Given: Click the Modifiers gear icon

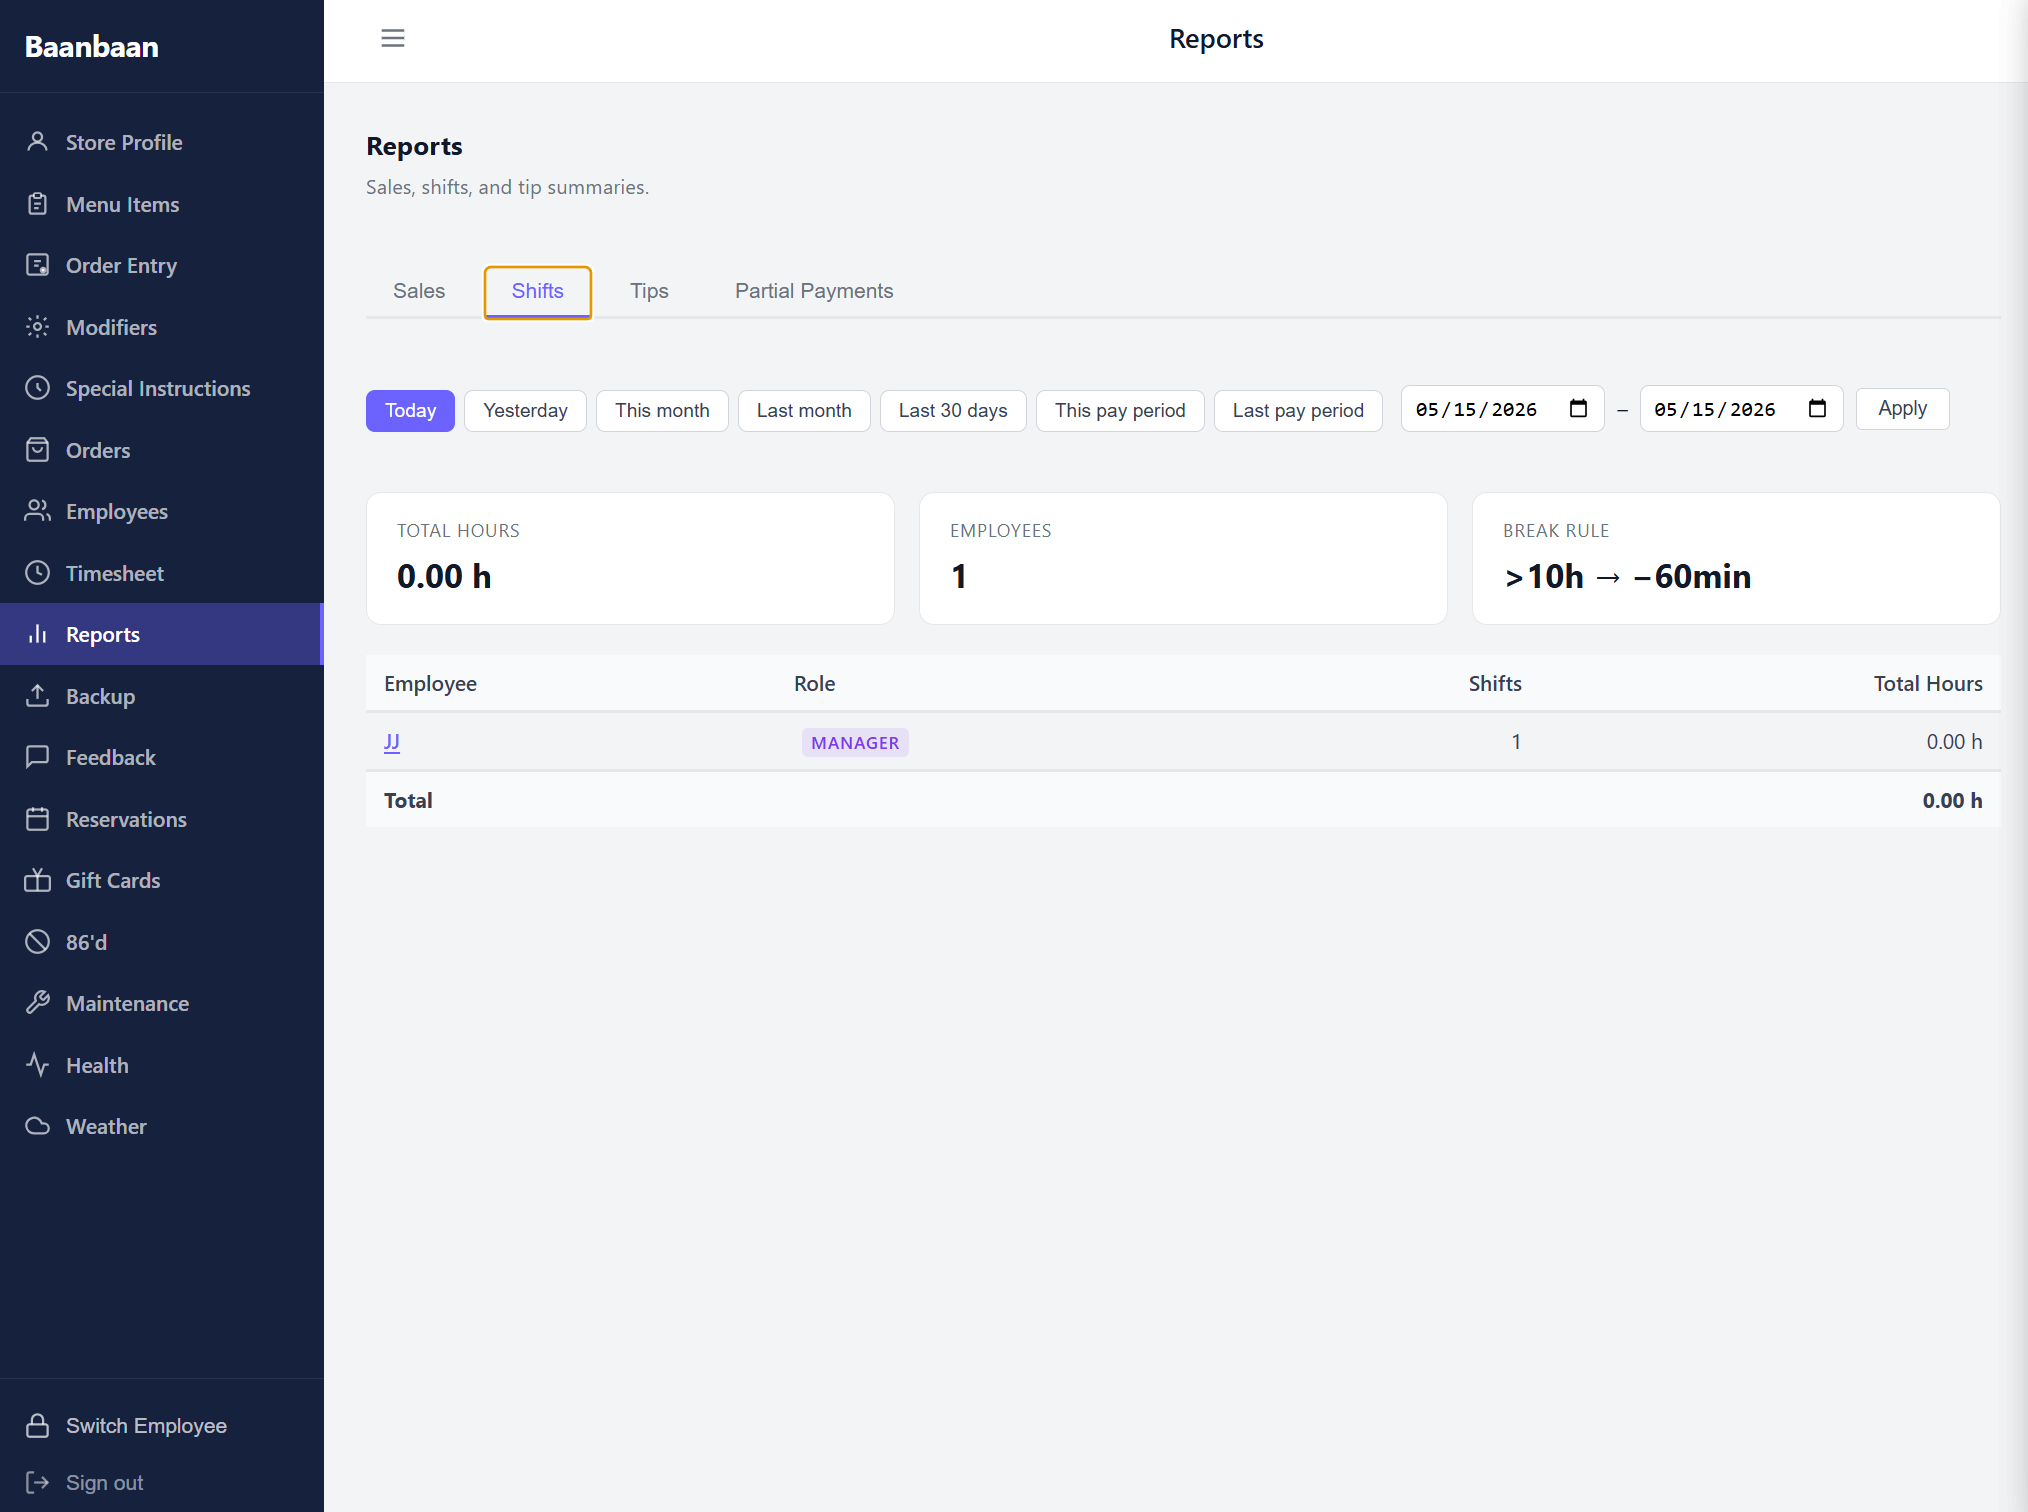Looking at the screenshot, I should tap(37, 327).
